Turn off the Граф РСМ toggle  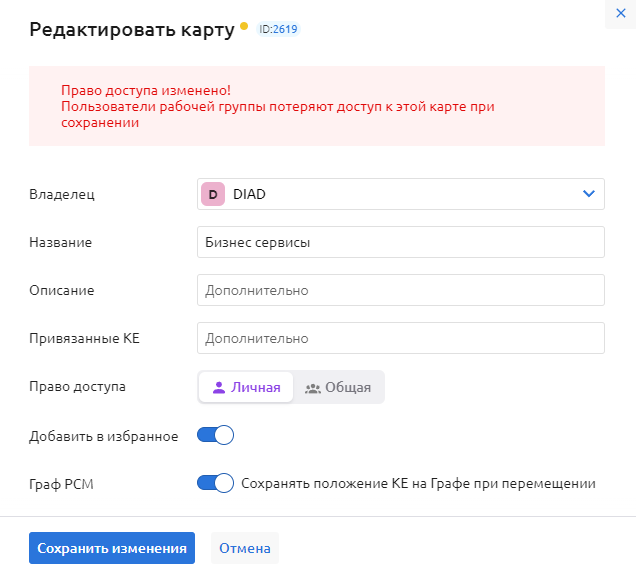(215, 483)
